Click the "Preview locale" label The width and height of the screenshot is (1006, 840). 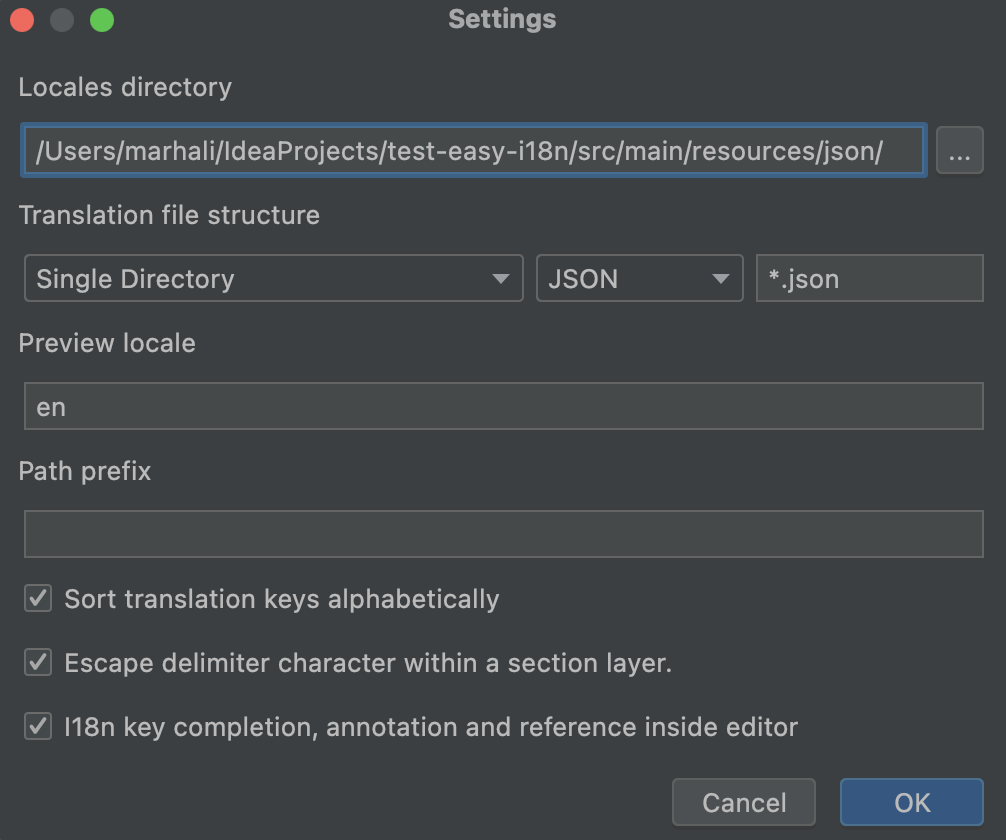107,343
